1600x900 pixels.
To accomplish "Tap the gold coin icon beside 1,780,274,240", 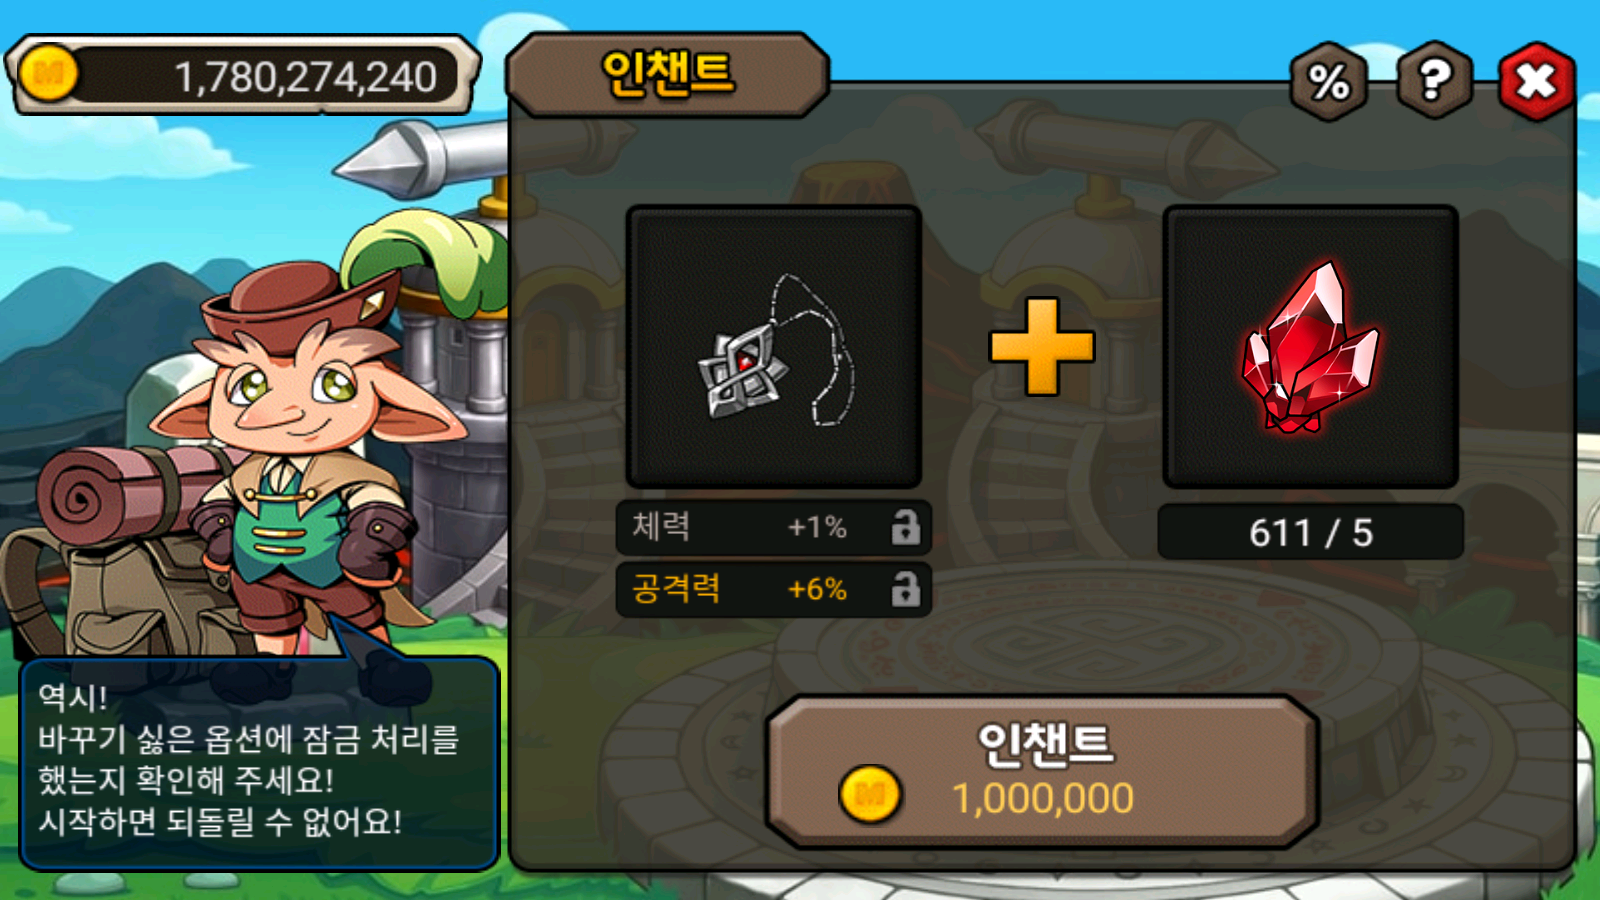I will [x=48, y=73].
